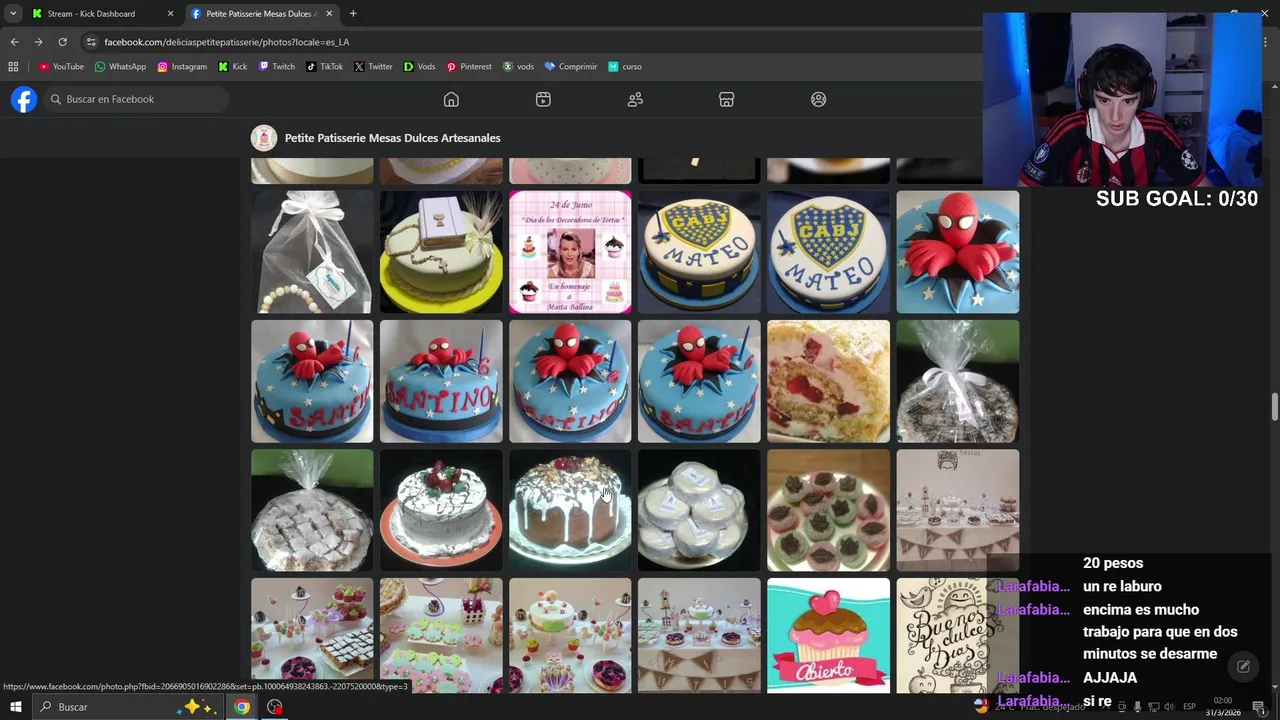This screenshot has width=1280, height=720.
Task: Open the wrapped tray with white ribbon photo
Action: coord(957,381)
